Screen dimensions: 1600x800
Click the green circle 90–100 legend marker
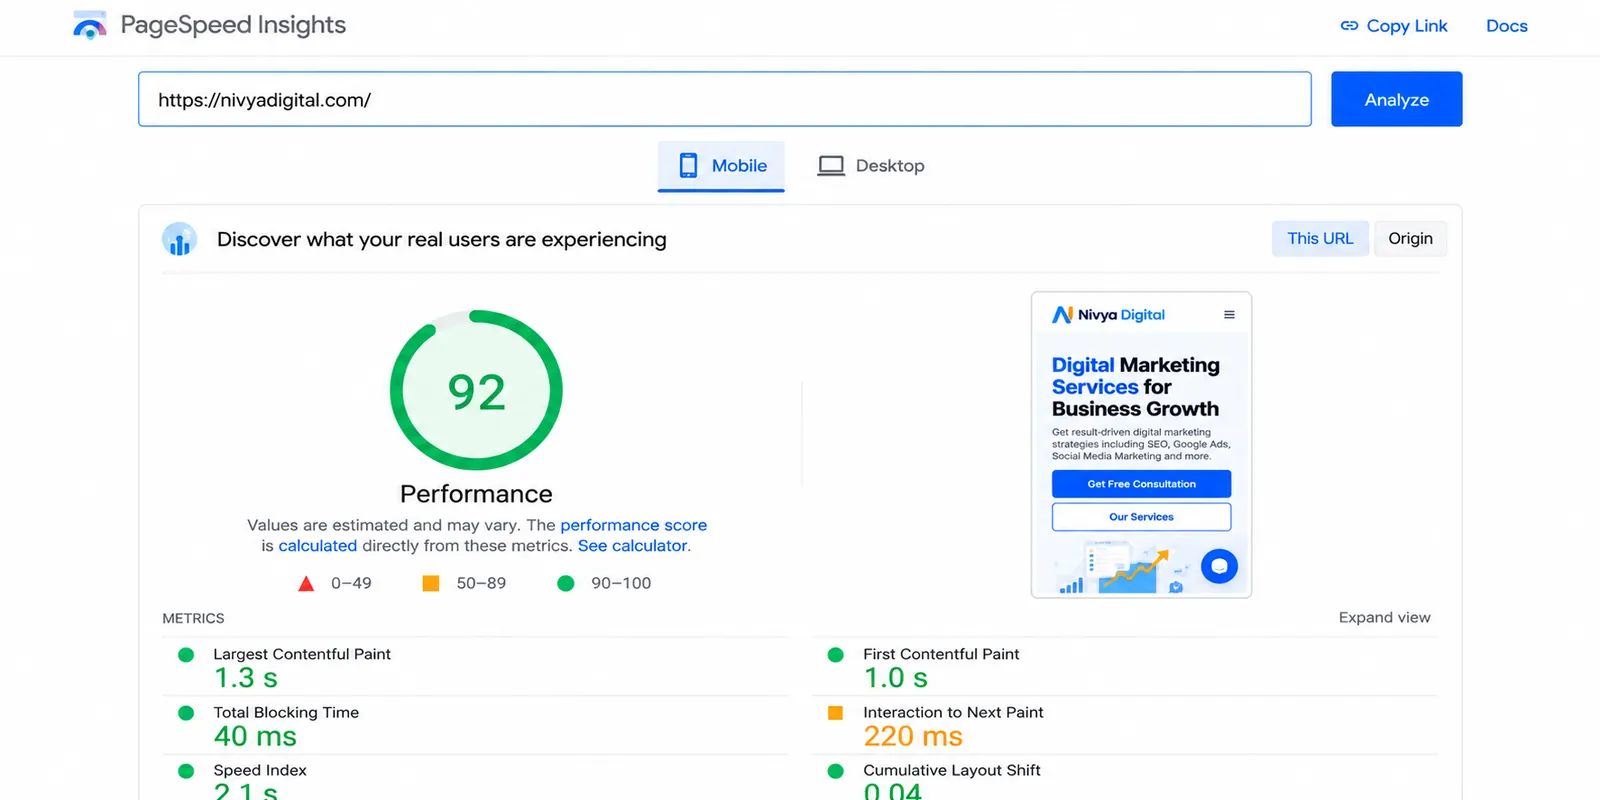click(x=566, y=583)
